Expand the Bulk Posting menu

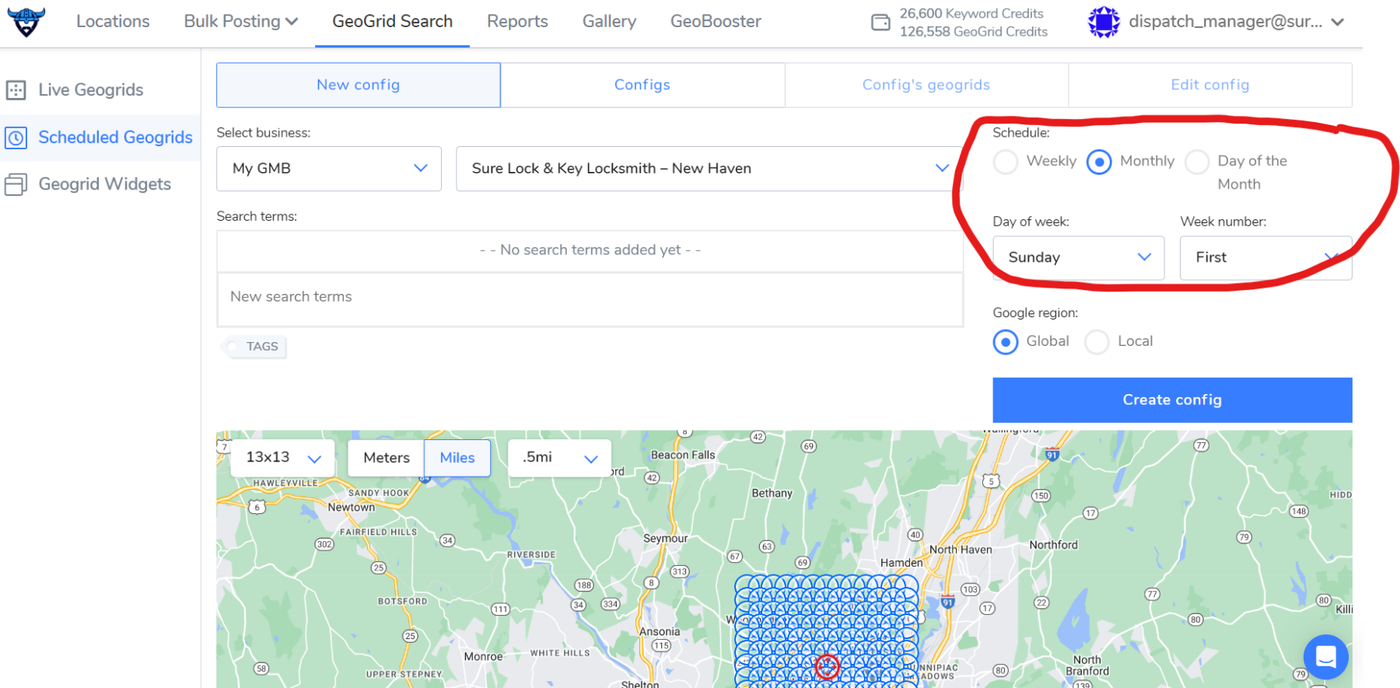click(241, 22)
